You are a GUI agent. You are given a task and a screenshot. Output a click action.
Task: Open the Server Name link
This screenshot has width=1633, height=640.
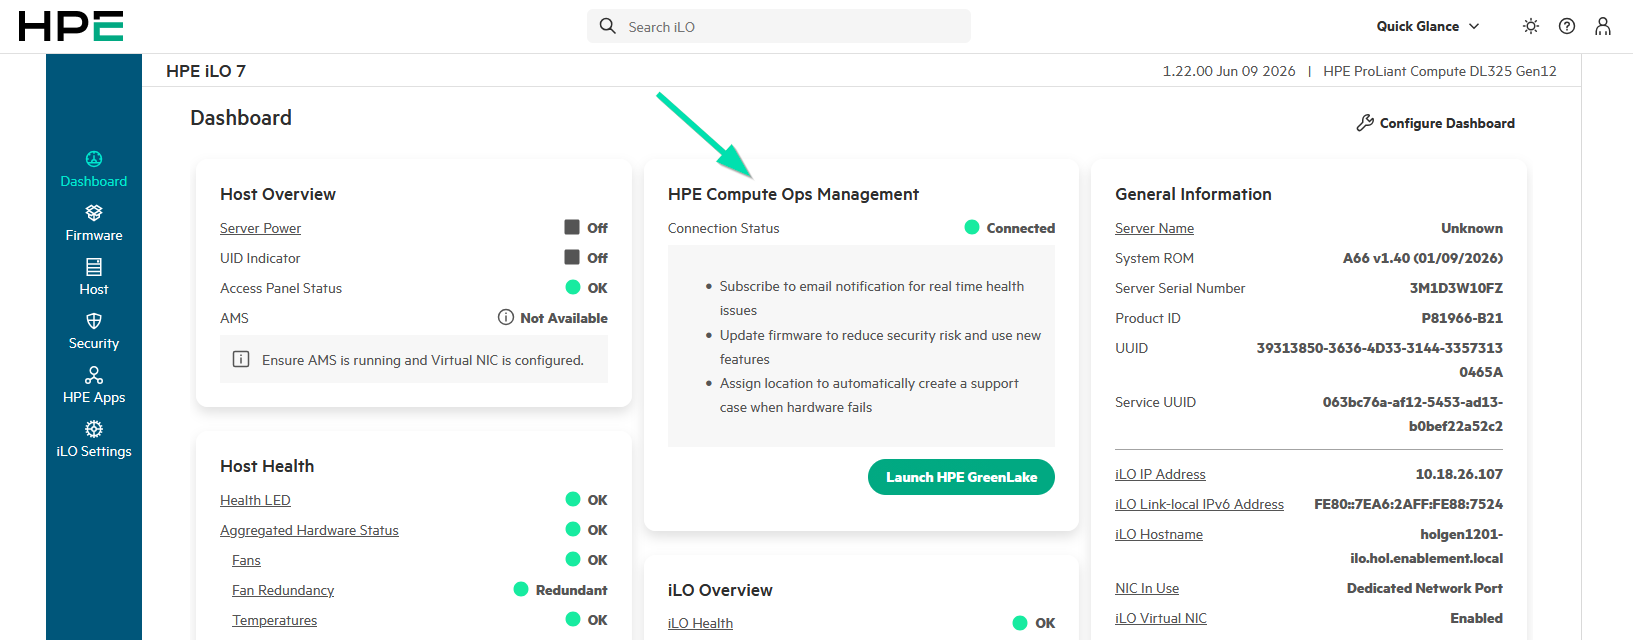1154,228
